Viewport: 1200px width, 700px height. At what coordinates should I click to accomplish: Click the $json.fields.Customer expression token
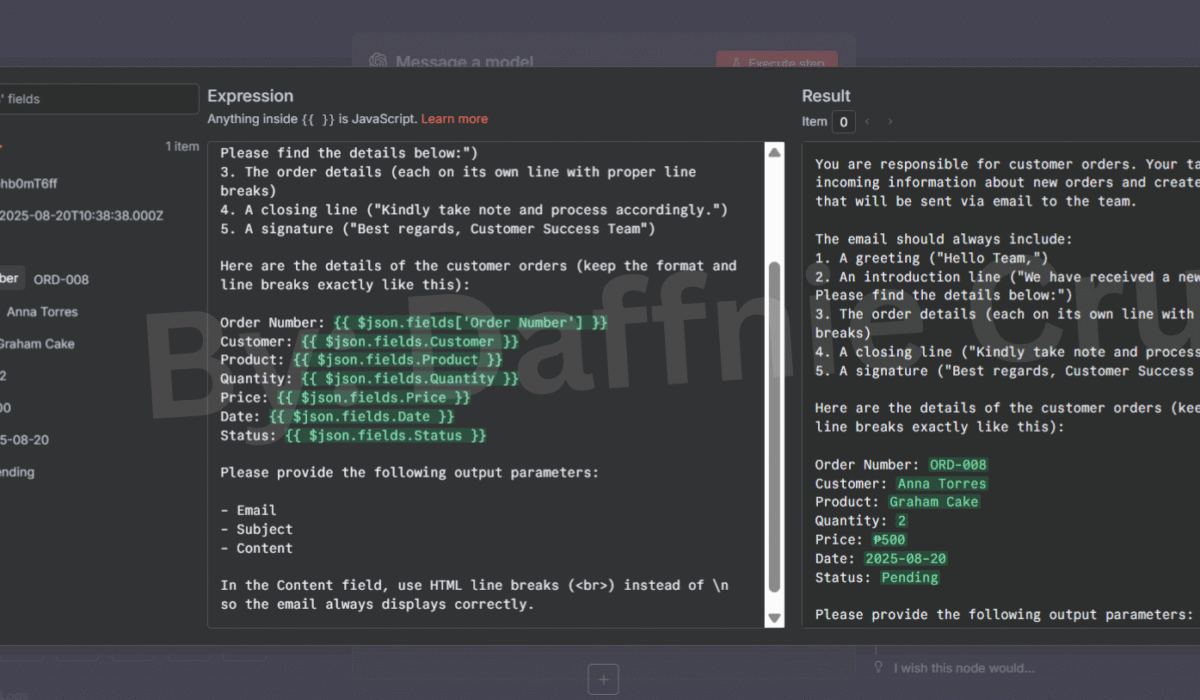click(410, 341)
